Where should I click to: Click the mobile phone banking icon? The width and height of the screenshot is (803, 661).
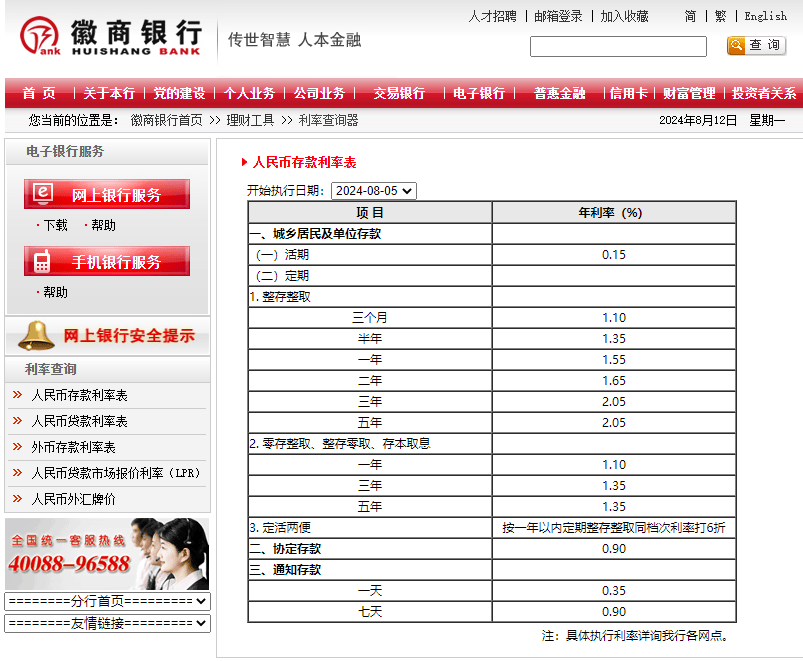(42, 261)
